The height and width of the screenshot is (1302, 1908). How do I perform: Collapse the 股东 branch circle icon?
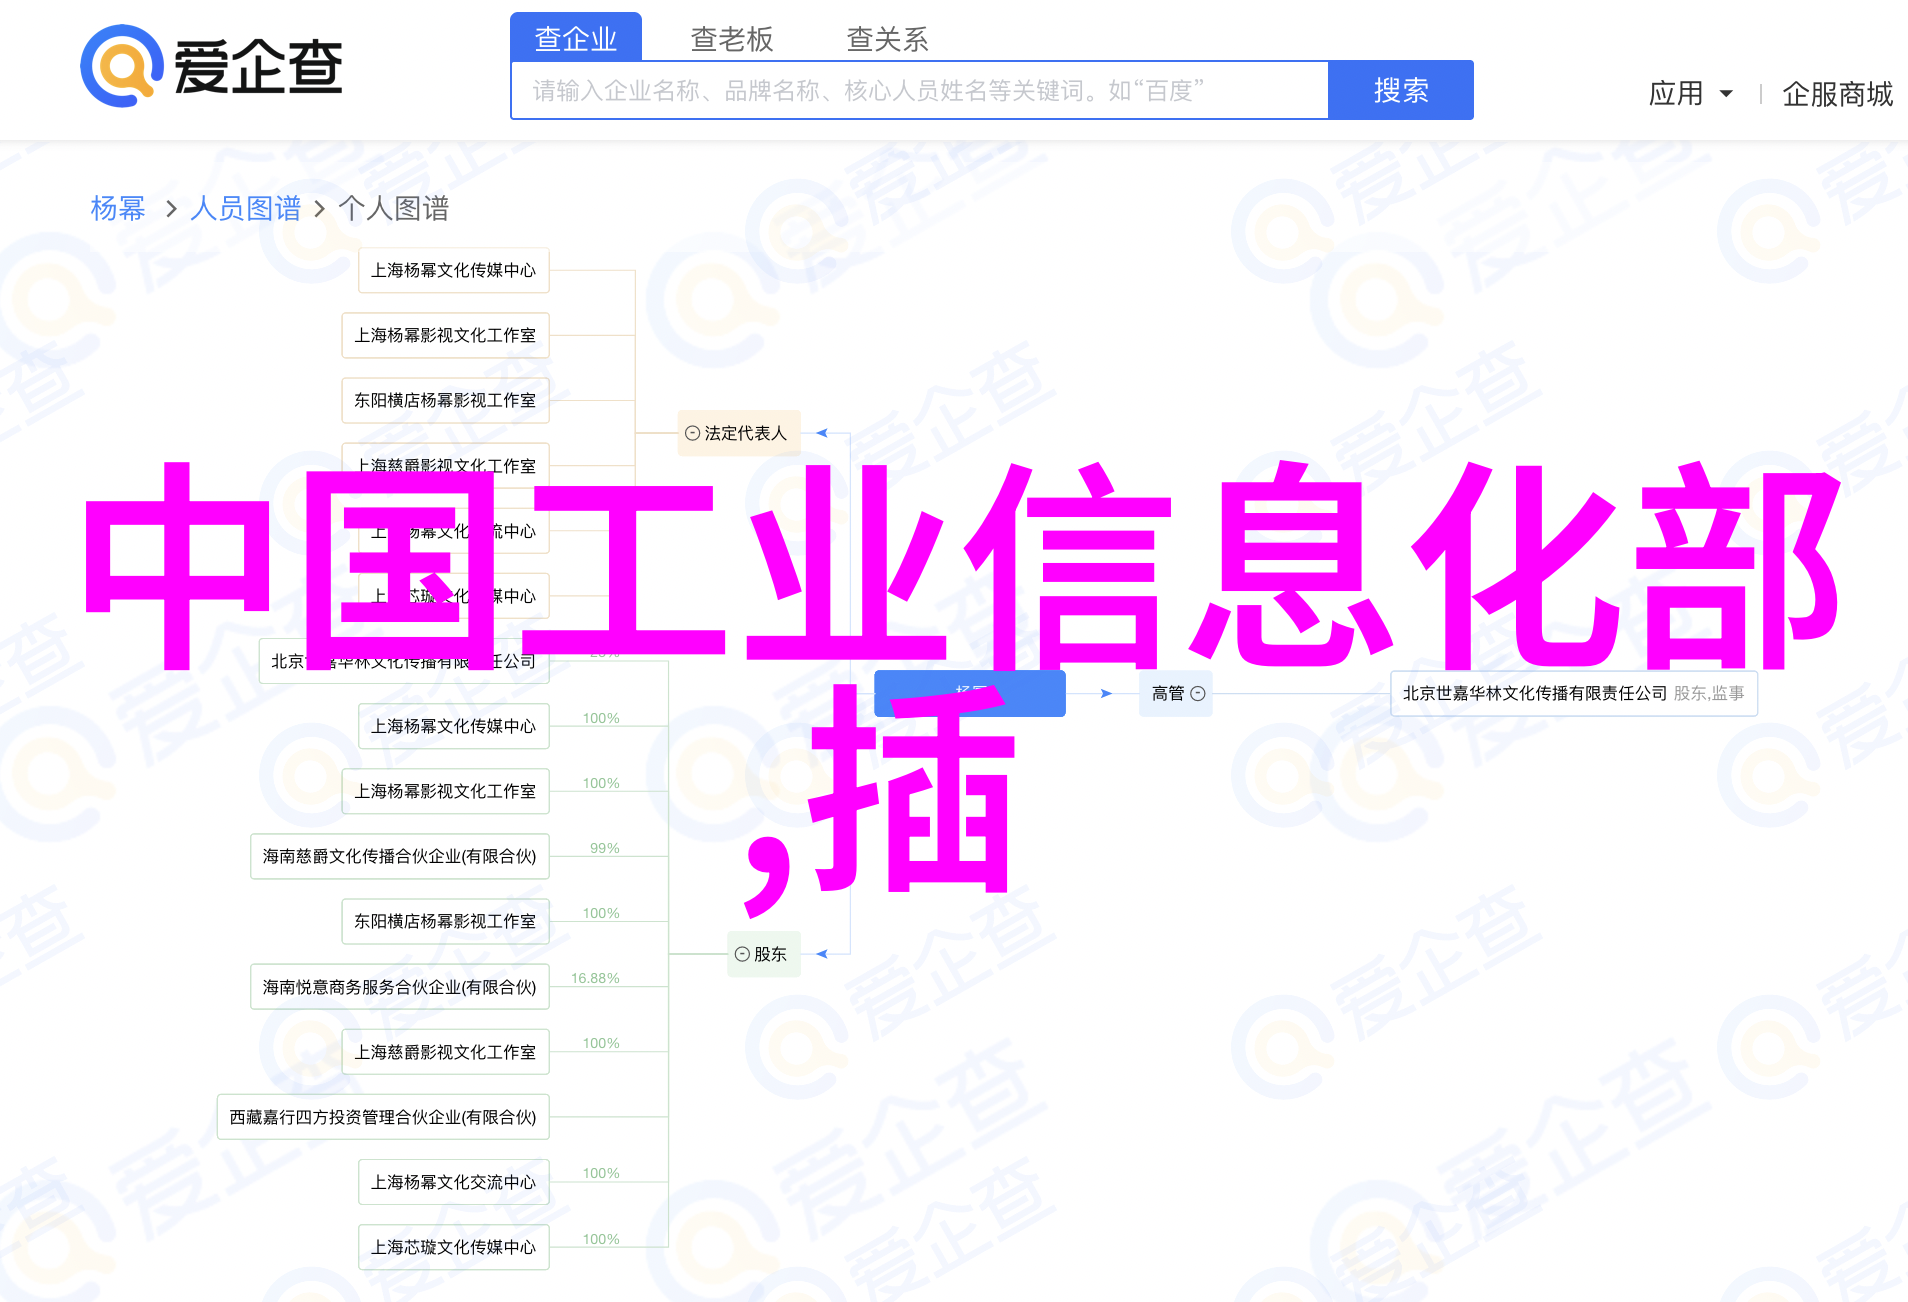(742, 954)
